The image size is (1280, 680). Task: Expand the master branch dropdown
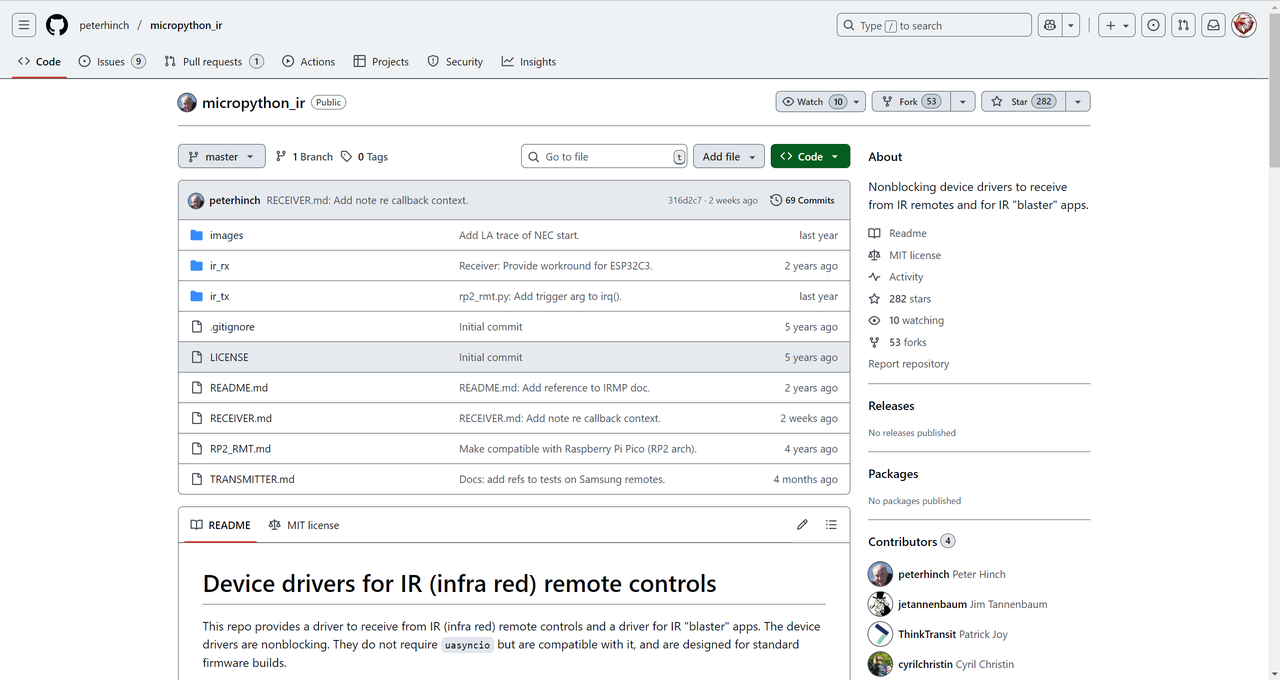click(x=222, y=156)
